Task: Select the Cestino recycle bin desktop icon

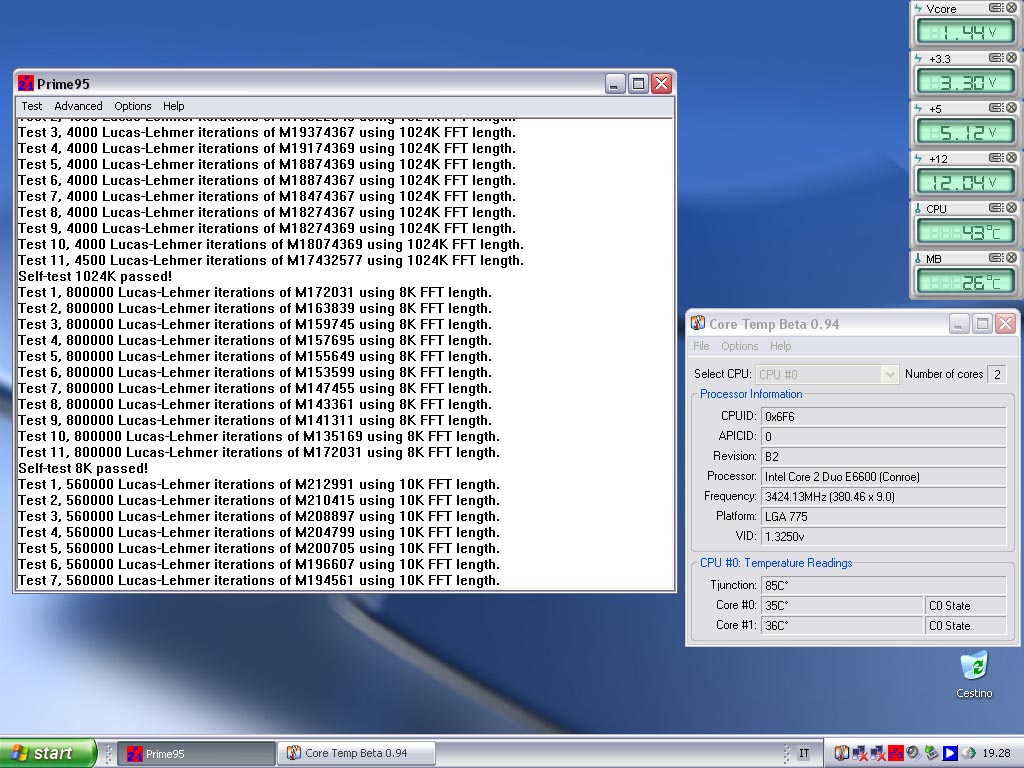Action: [x=974, y=674]
